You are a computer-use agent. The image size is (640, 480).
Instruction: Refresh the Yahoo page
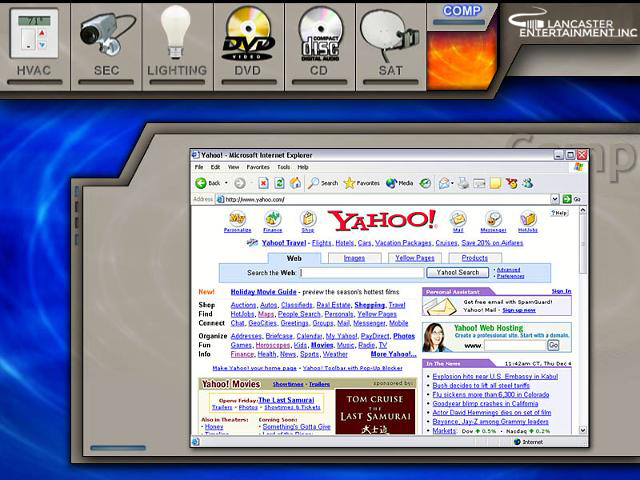(279, 183)
